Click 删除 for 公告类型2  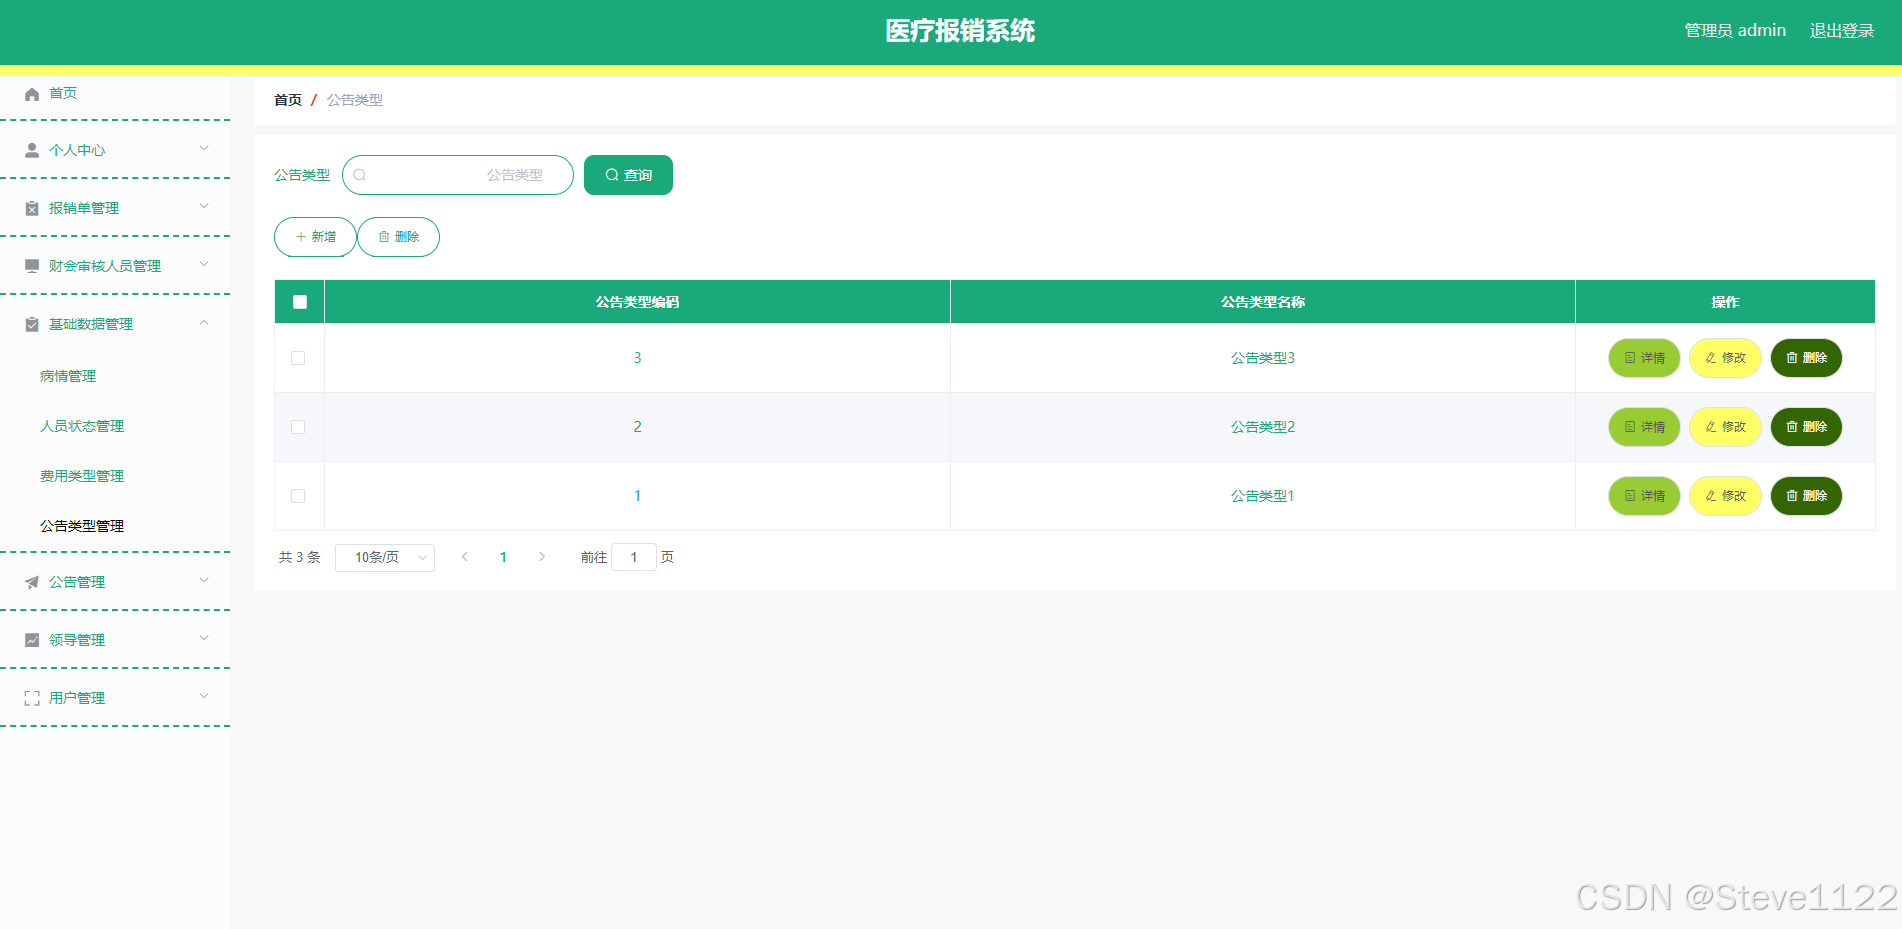(x=1806, y=427)
